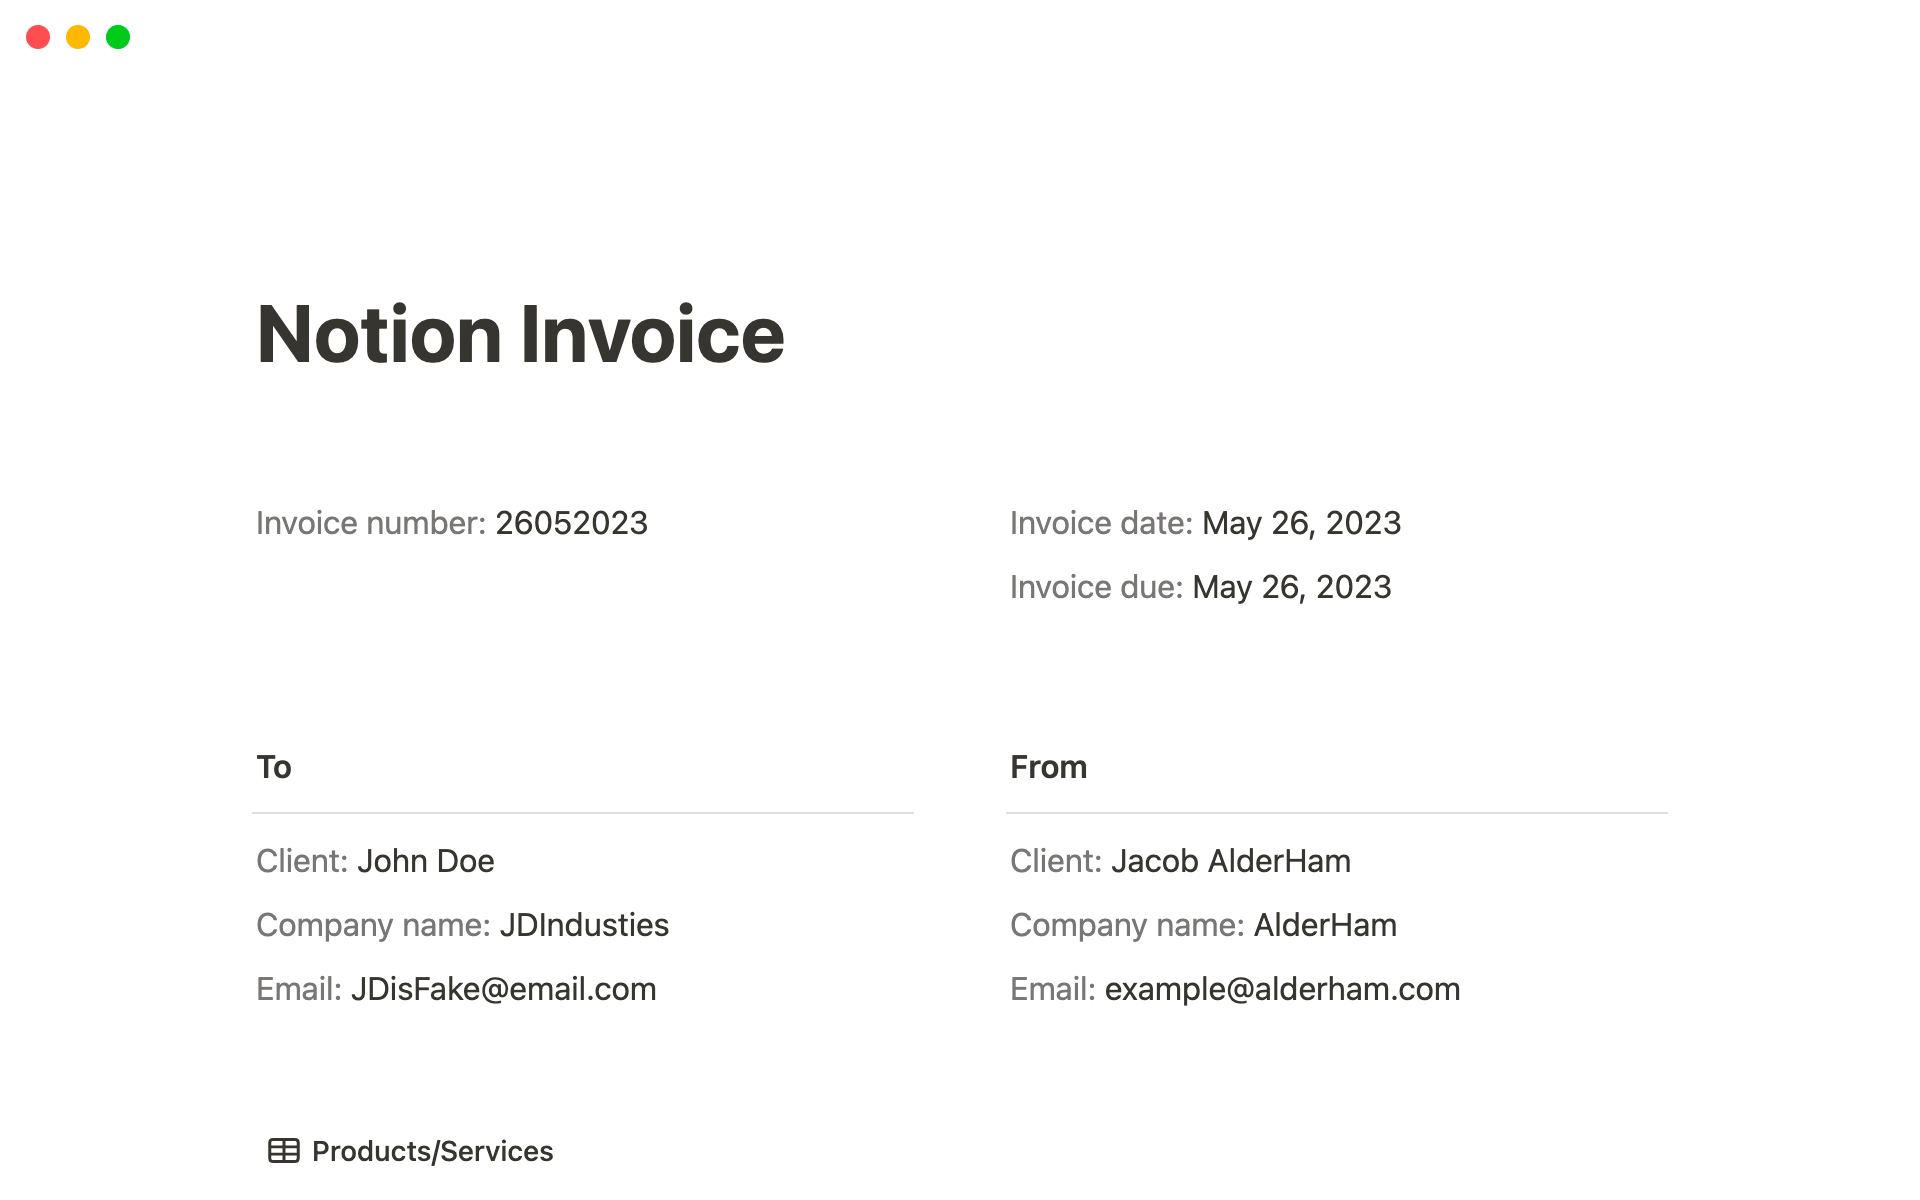Click the Invoice date value May 26, 2023
The image size is (1920, 1200).
1301,523
